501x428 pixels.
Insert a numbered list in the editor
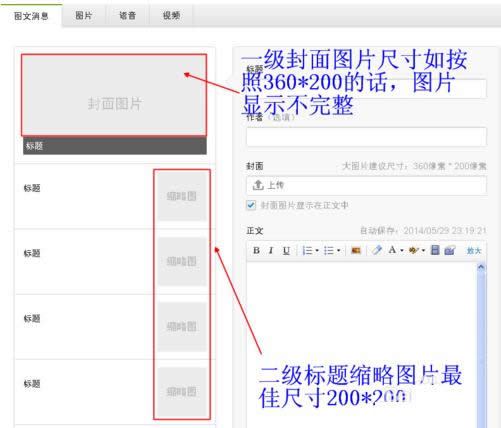tap(307, 250)
